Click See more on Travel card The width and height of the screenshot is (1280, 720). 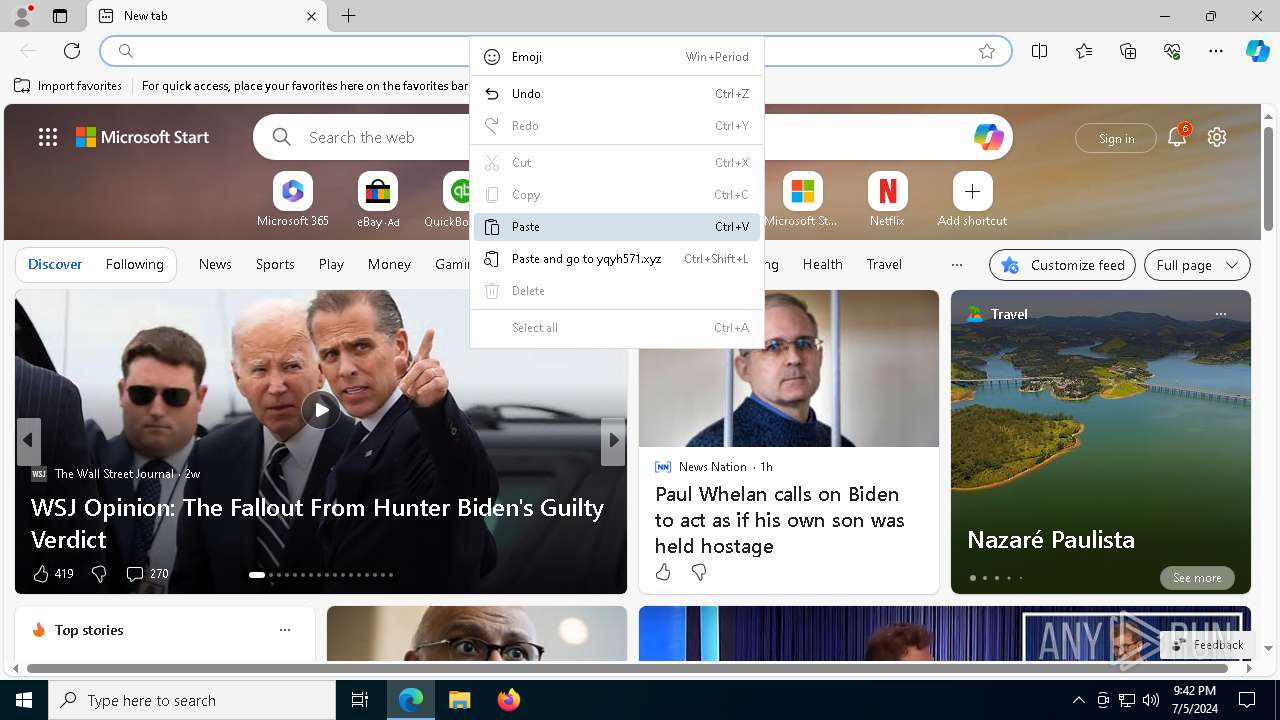[1197, 578]
